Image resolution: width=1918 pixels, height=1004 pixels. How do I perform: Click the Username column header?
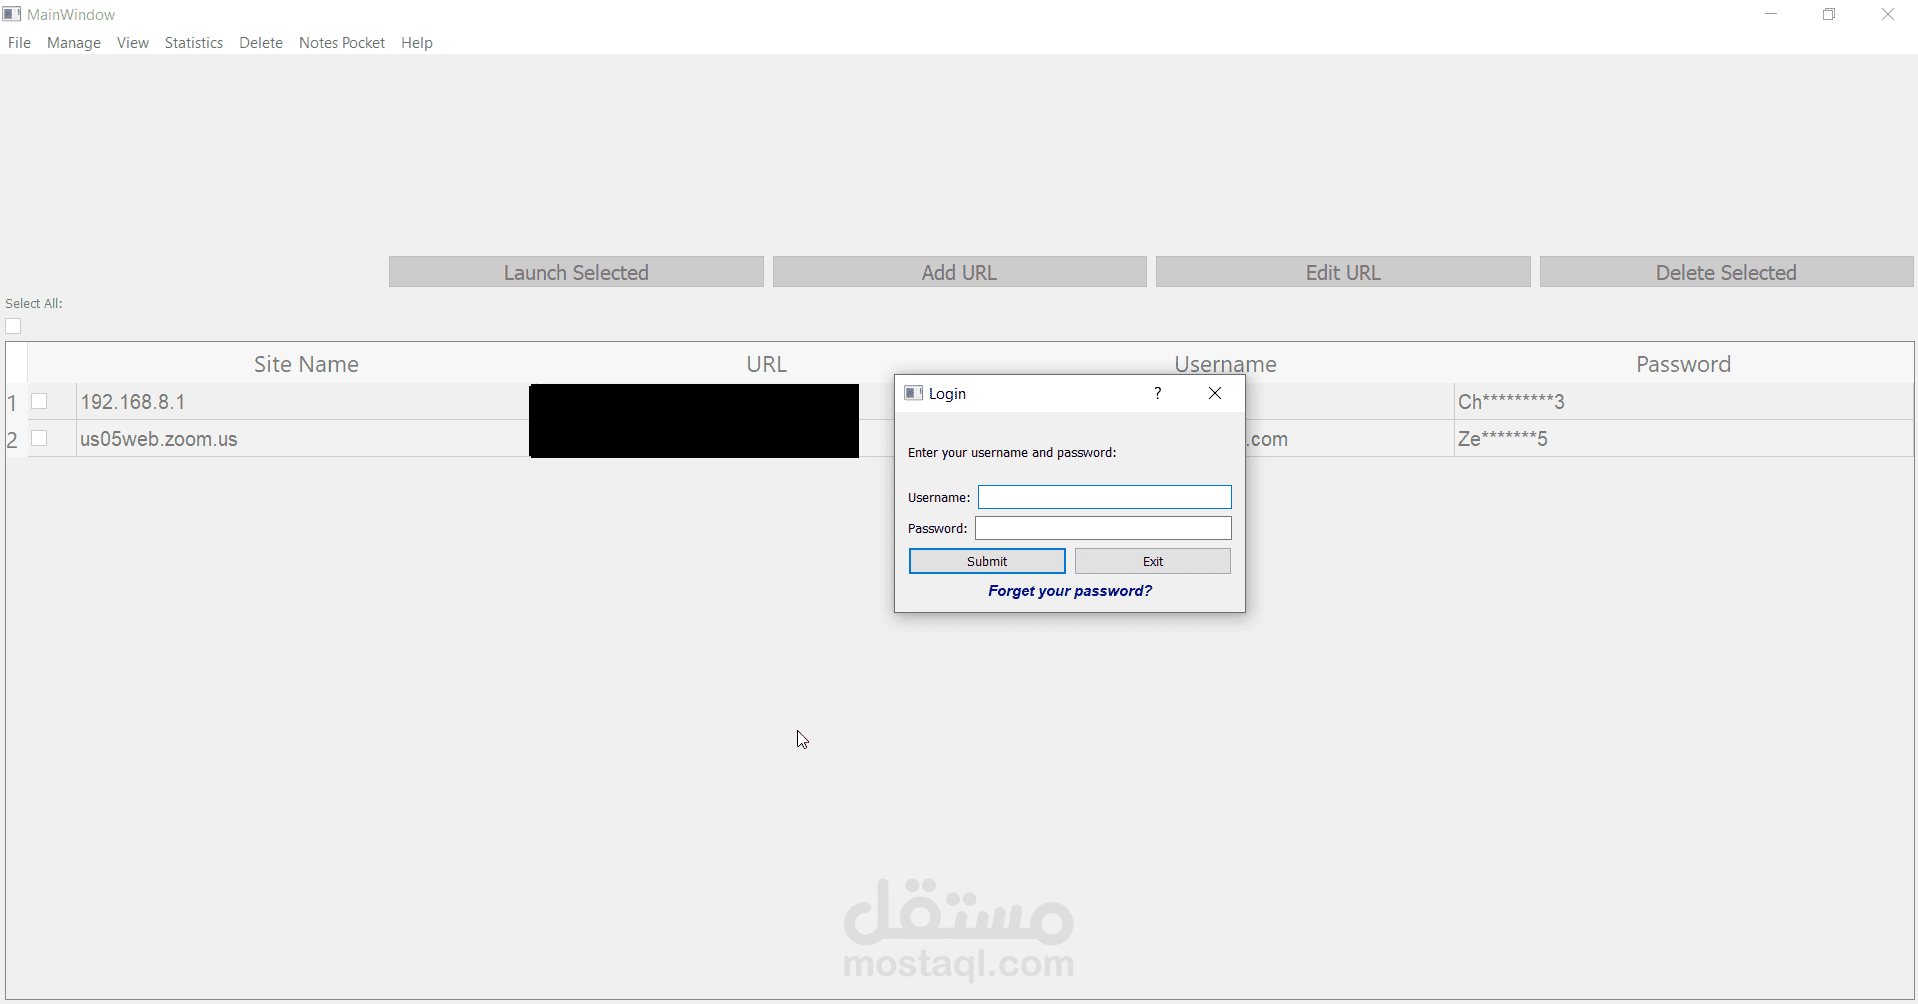tap(1226, 364)
